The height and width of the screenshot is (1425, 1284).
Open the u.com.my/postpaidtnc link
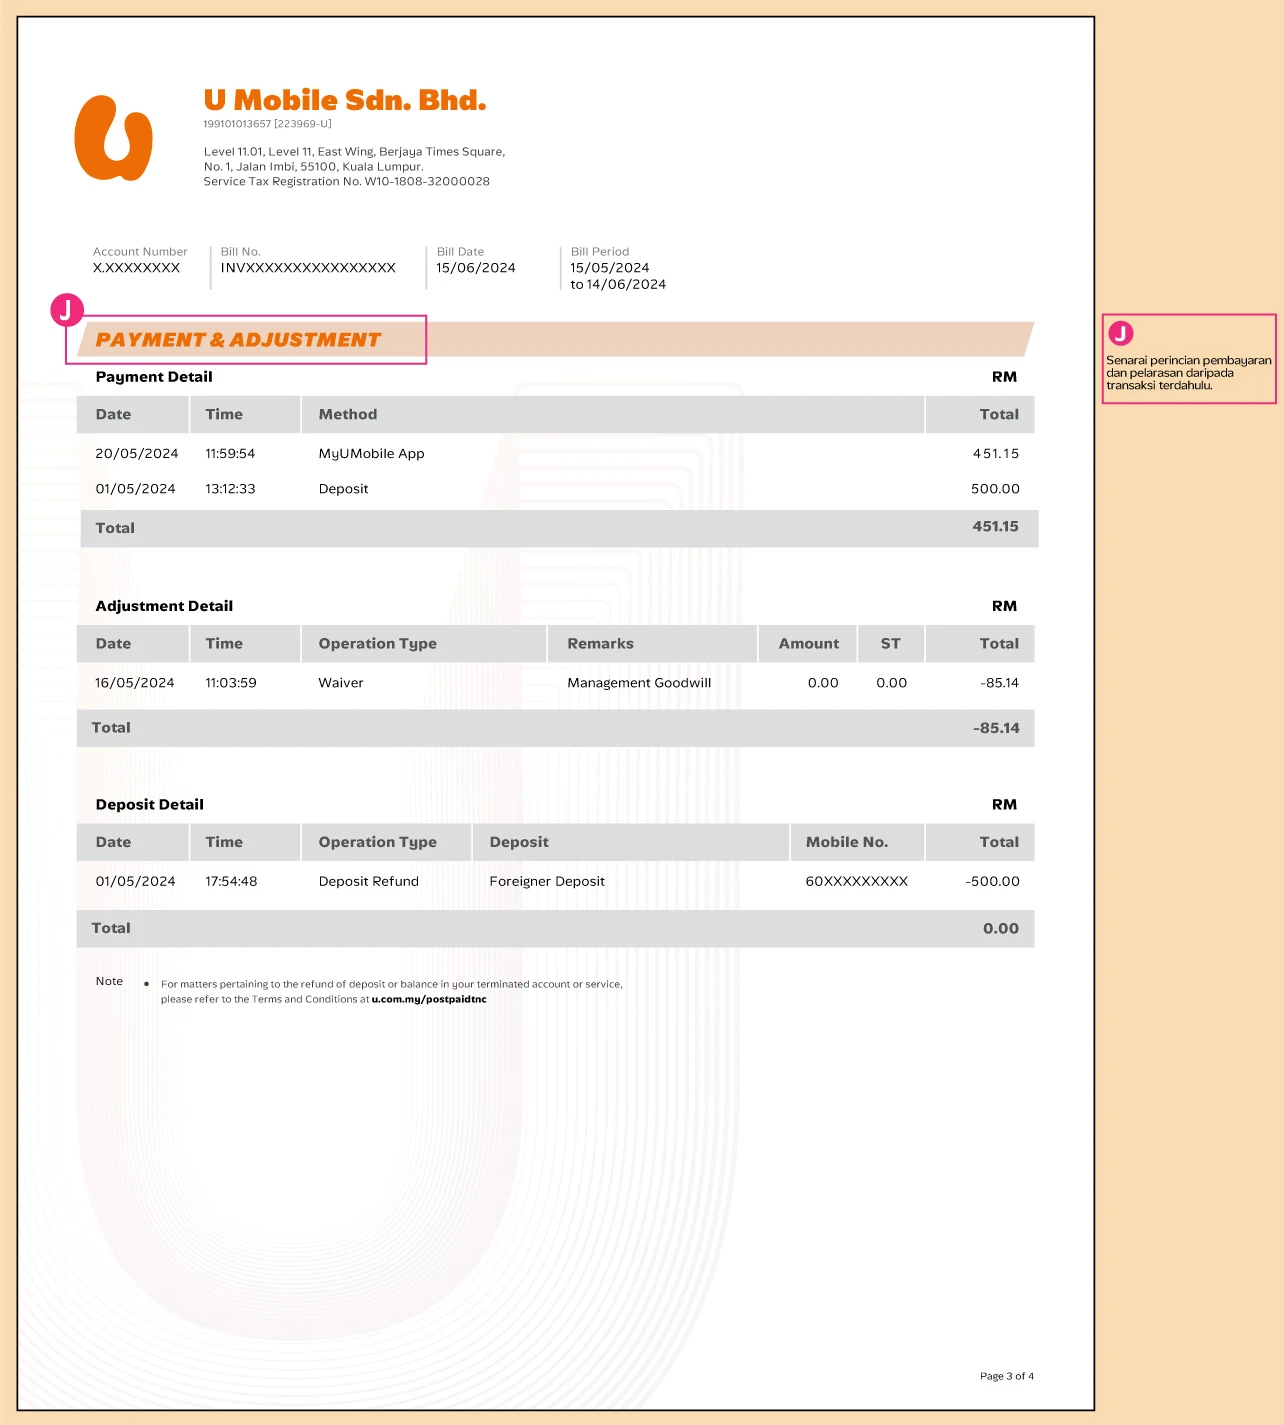[x=428, y=999]
